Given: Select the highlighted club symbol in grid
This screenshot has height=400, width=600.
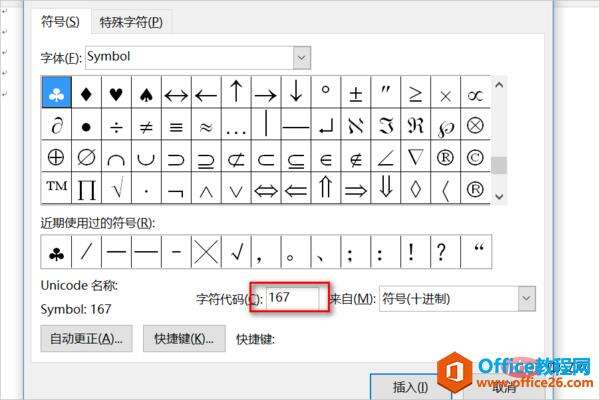Looking at the screenshot, I should [x=56, y=93].
